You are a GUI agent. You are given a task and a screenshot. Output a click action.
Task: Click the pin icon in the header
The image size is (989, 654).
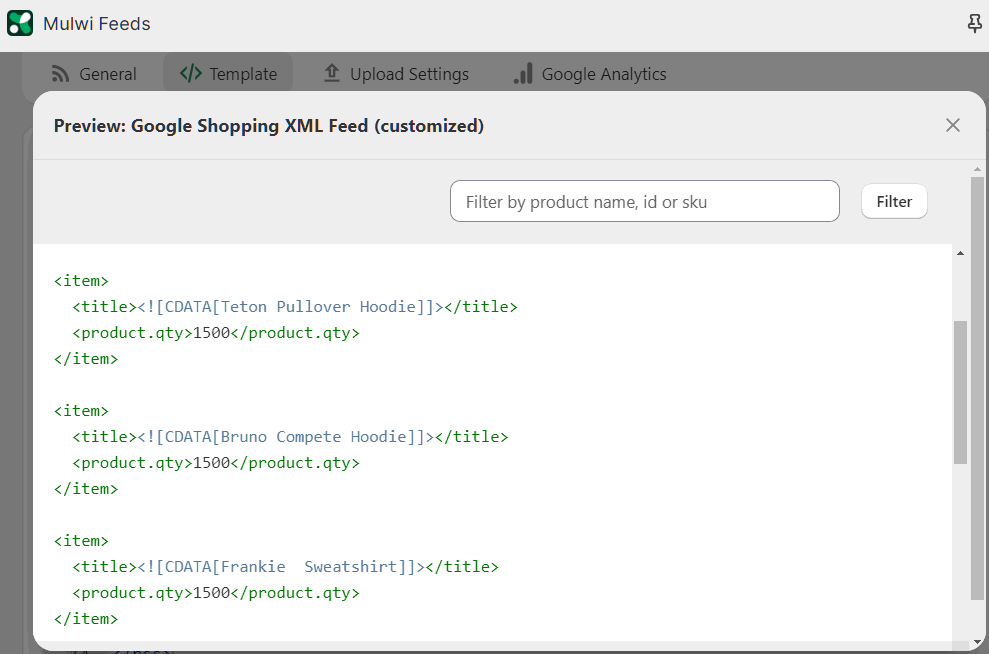(974, 24)
